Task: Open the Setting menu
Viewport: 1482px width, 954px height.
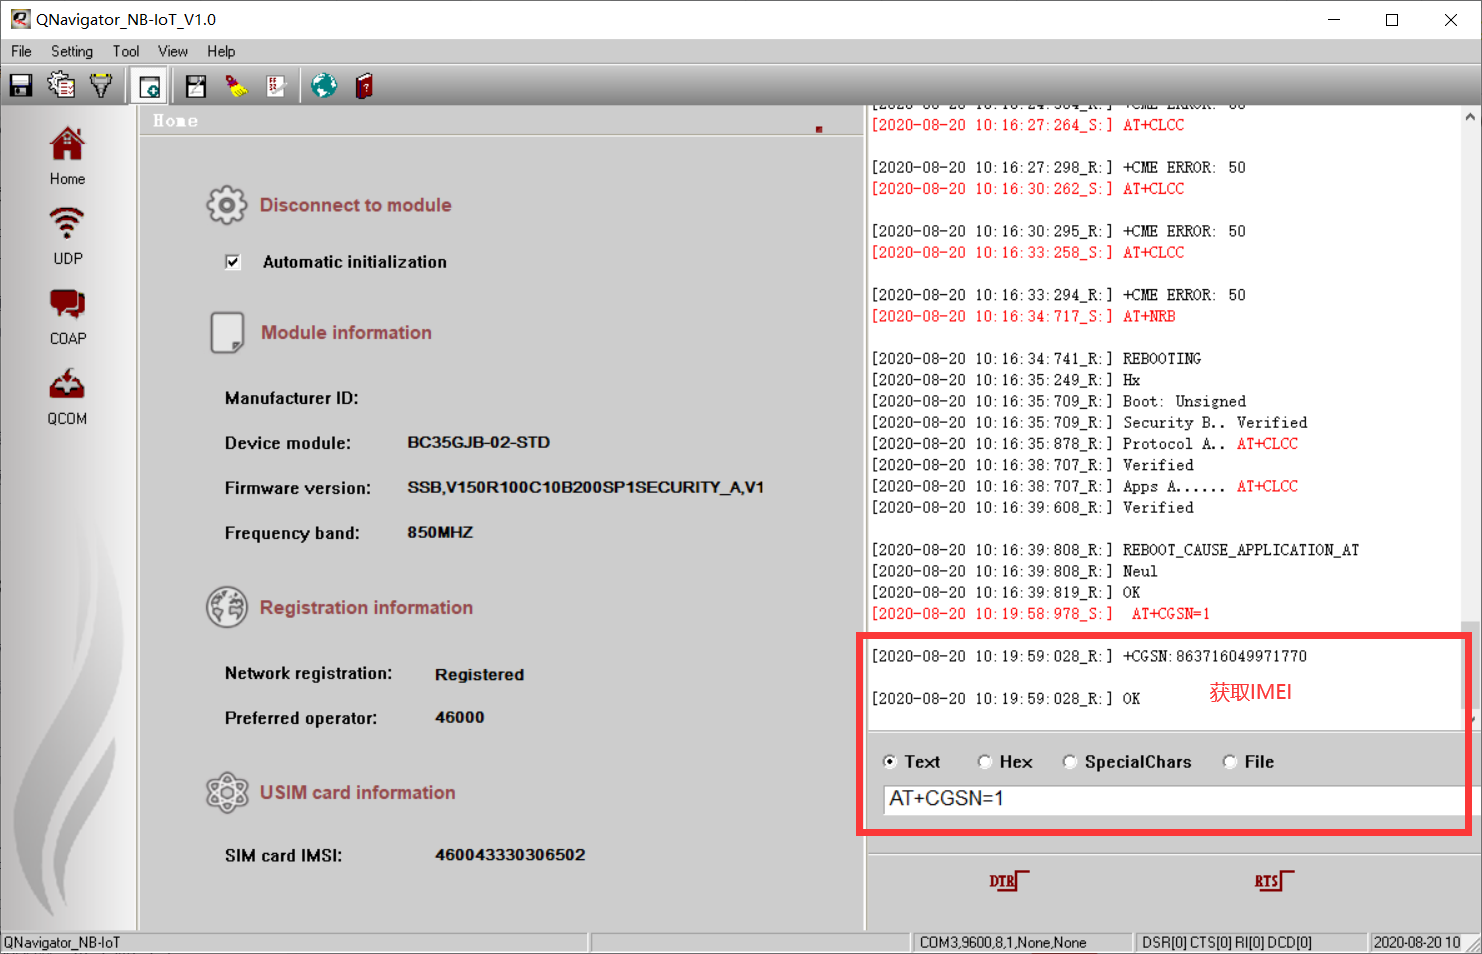Action: pos(71,51)
